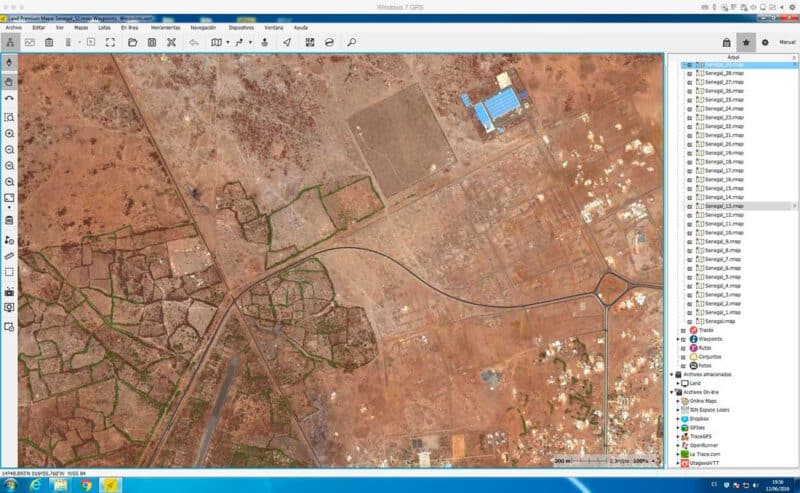
Task: Click the north compass orientation tool
Action: pyautogui.click(x=9, y=62)
